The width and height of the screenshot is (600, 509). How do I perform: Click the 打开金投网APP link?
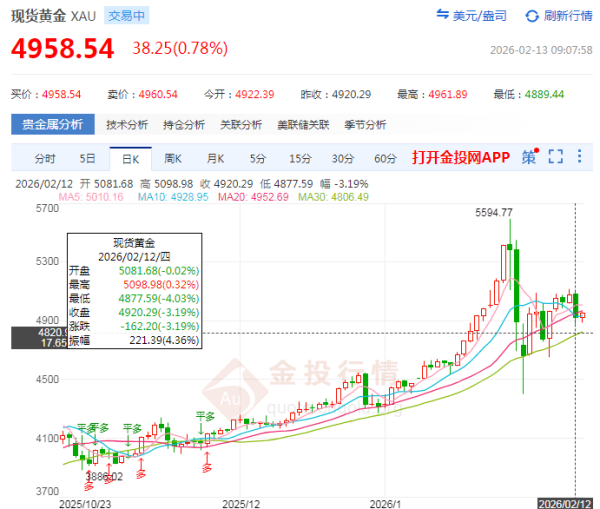(x=461, y=157)
